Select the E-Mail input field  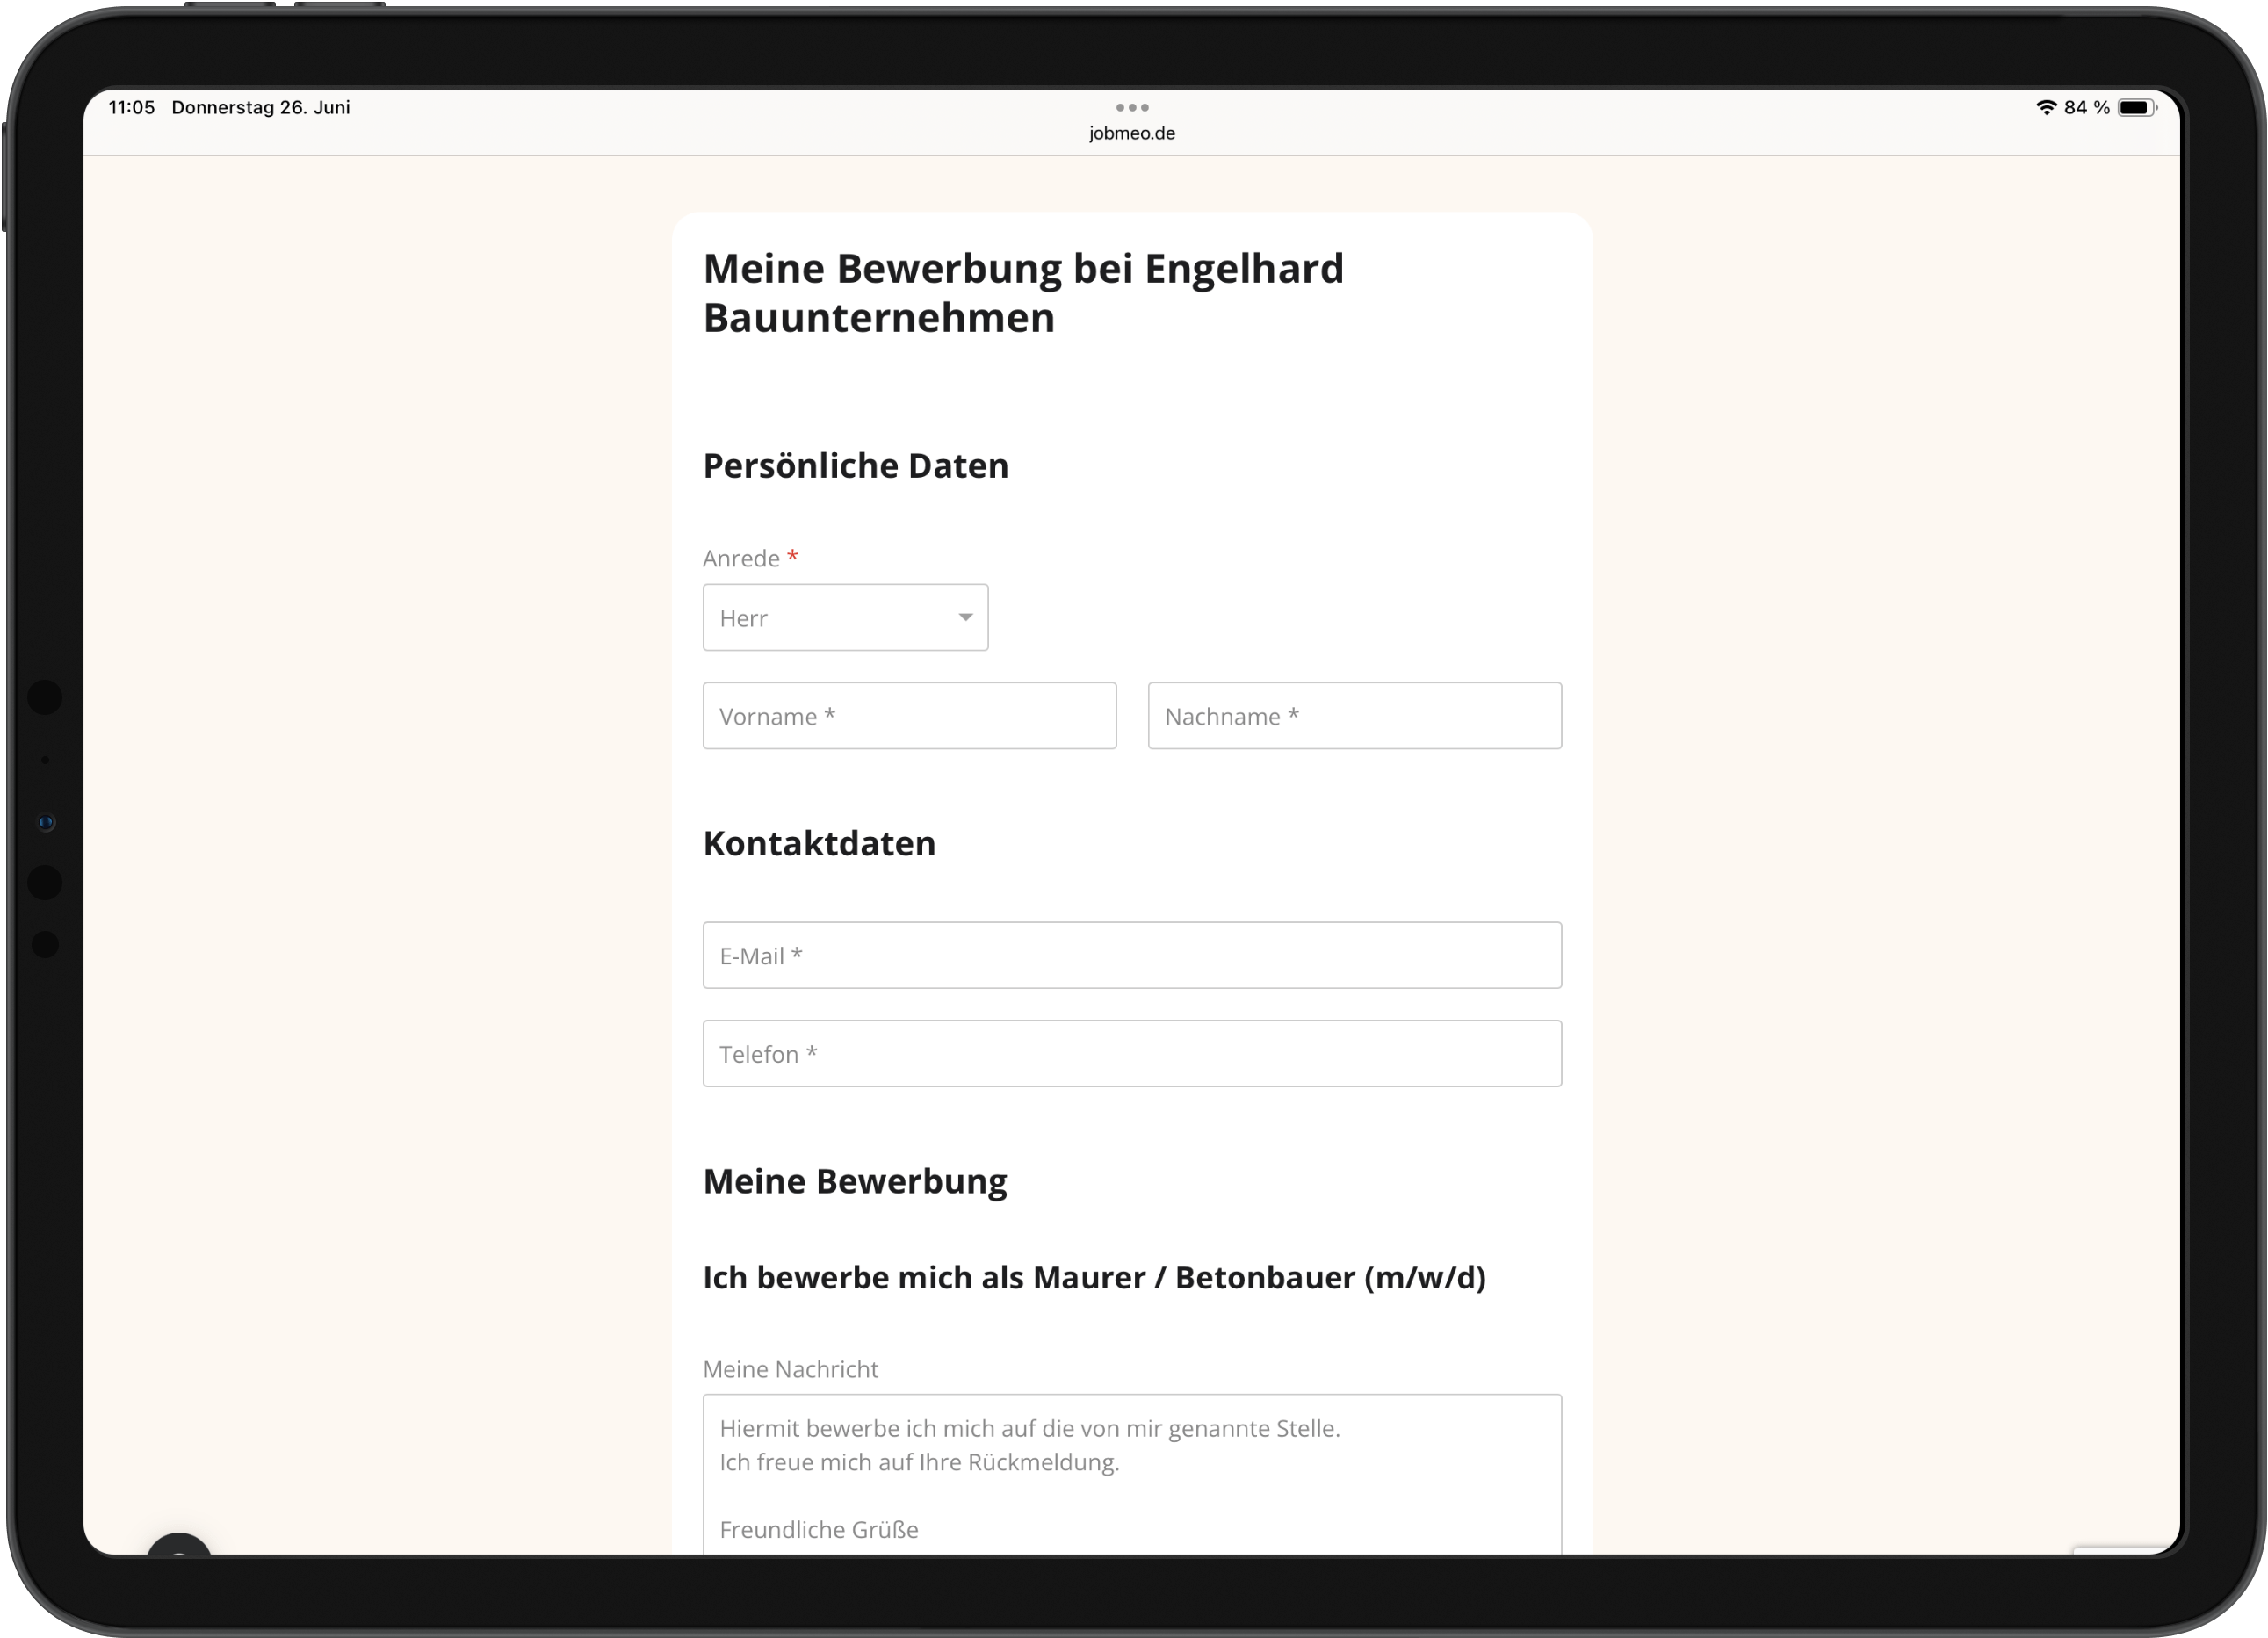pyautogui.click(x=1132, y=955)
